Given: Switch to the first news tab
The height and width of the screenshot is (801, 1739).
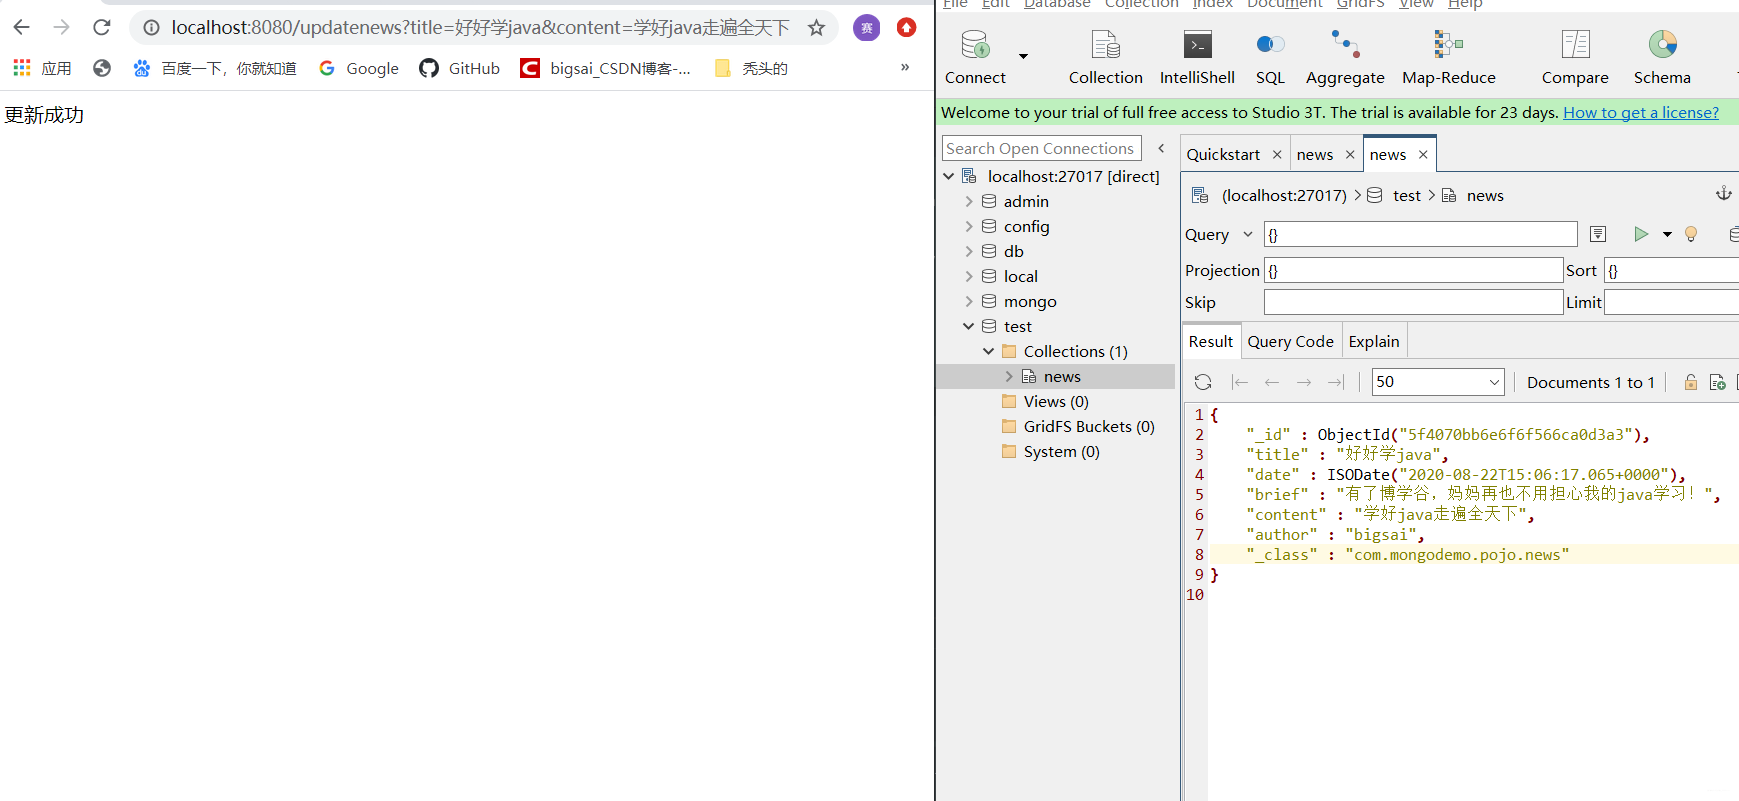Looking at the screenshot, I should (x=1315, y=154).
